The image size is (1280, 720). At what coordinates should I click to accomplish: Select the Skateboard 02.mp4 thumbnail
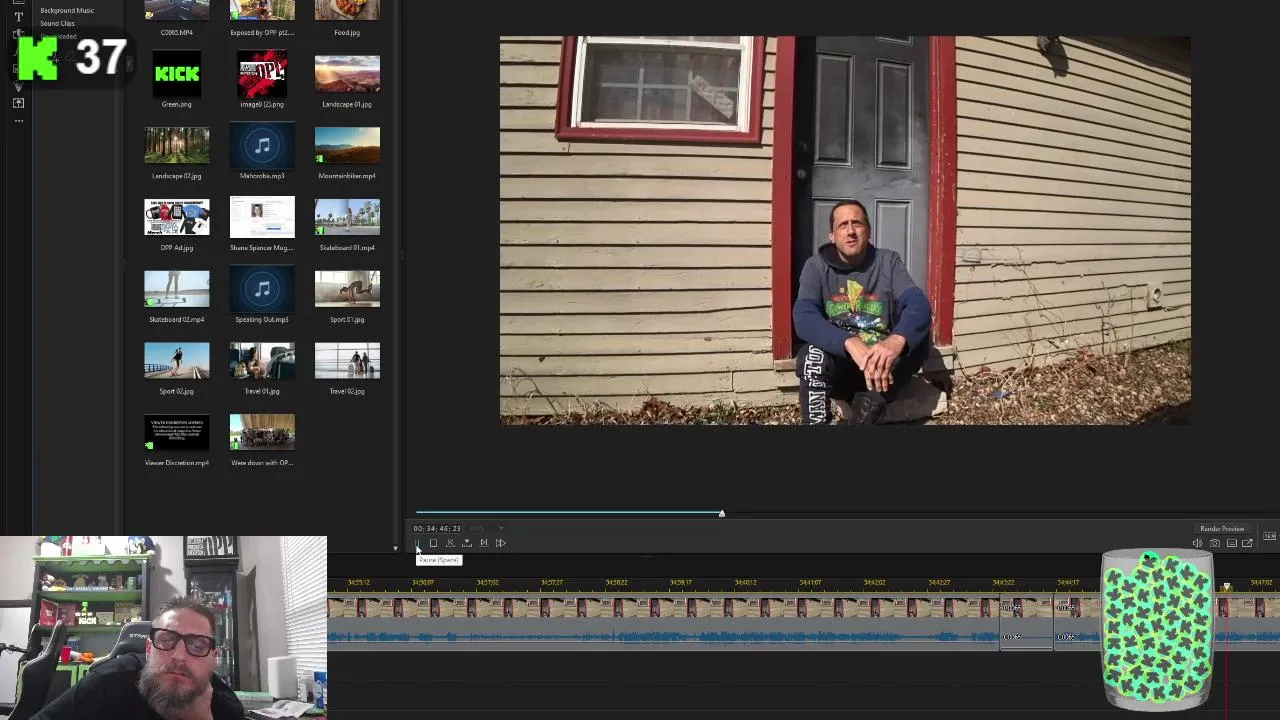177,289
